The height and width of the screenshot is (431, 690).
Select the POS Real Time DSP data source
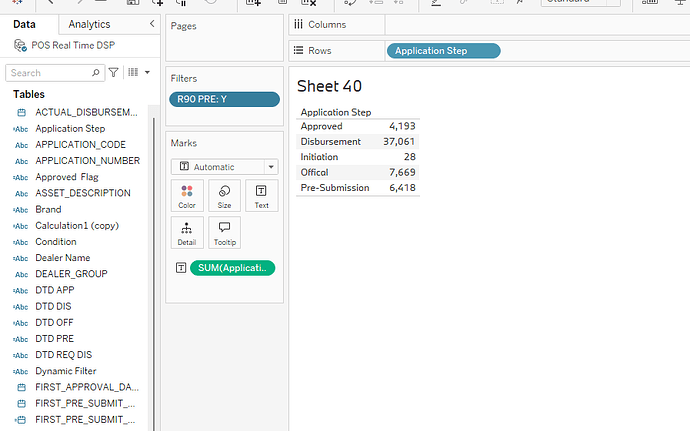tap(73, 45)
